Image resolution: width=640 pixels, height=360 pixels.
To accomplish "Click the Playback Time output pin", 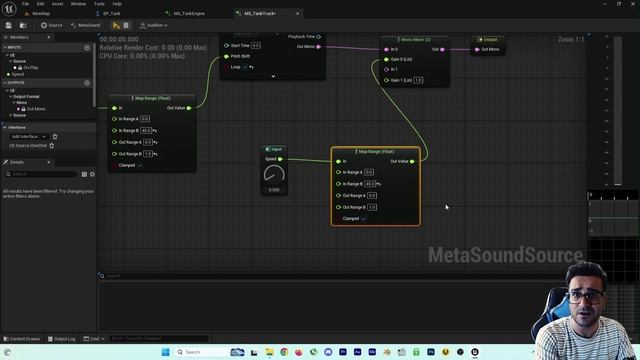I will 318,37.
